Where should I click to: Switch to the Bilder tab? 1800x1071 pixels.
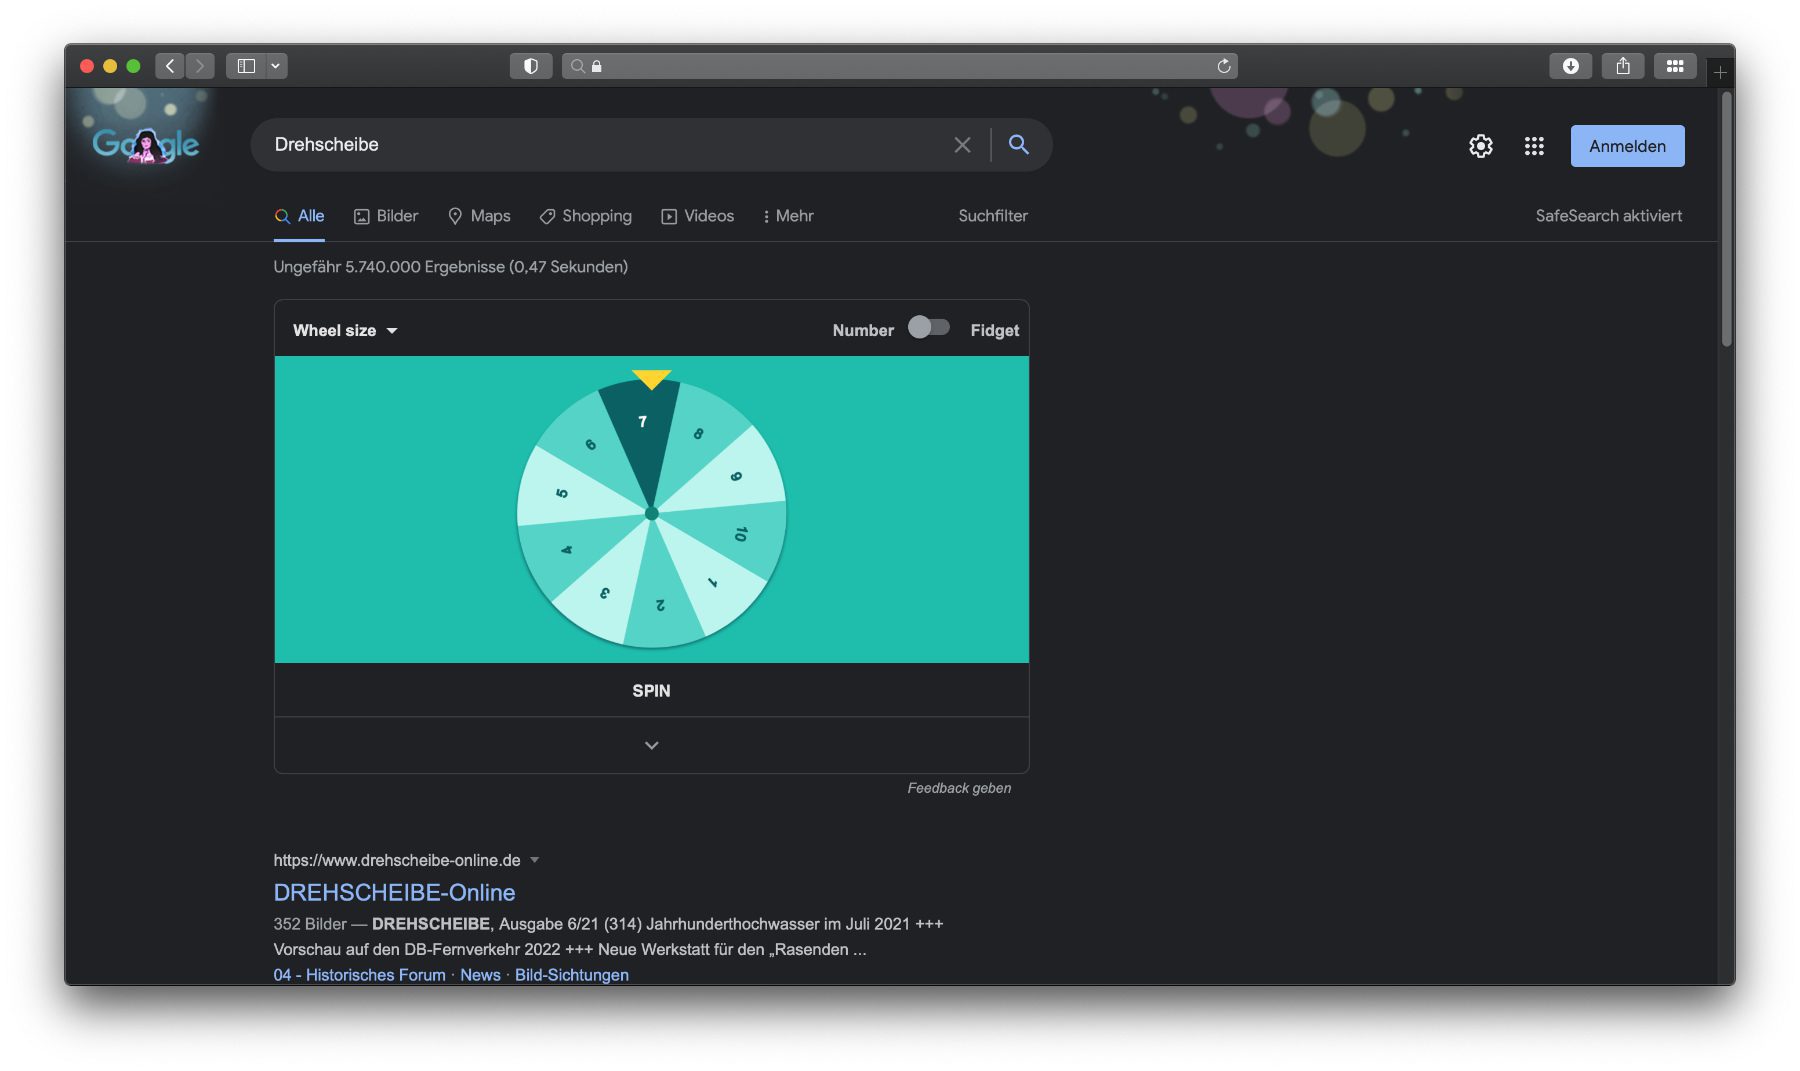[386, 216]
